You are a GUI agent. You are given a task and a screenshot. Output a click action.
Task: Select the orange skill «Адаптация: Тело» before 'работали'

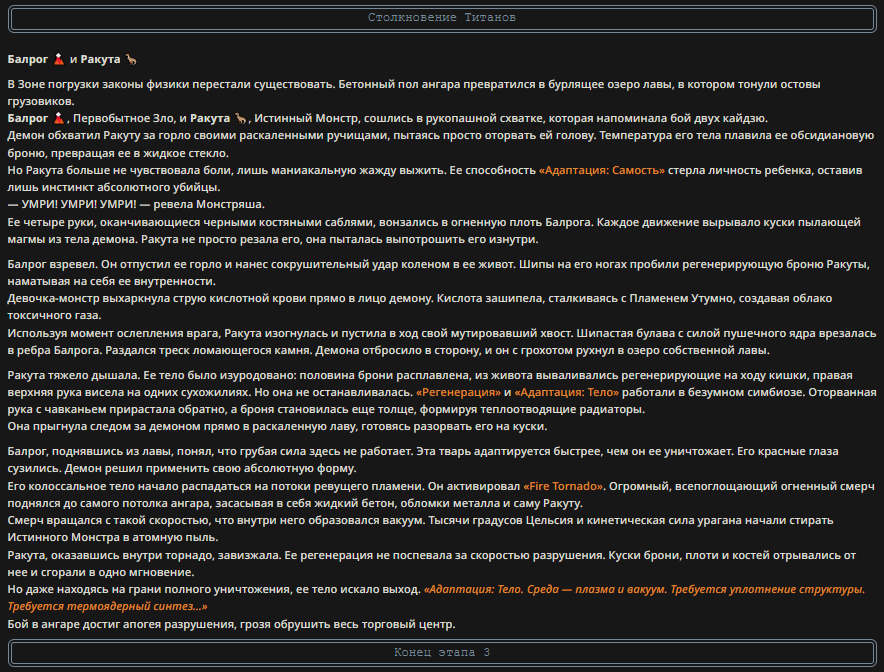point(567,392)
